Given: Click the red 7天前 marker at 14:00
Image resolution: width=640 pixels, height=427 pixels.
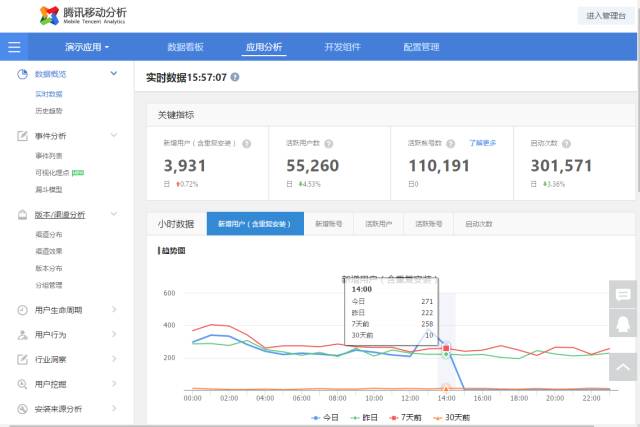Looking at the screenshot, I should click(x=446, y=348).
